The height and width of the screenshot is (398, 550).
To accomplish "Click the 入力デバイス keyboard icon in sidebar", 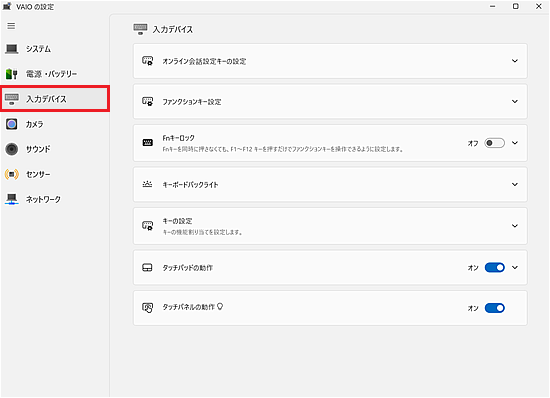I will point(12,99).
